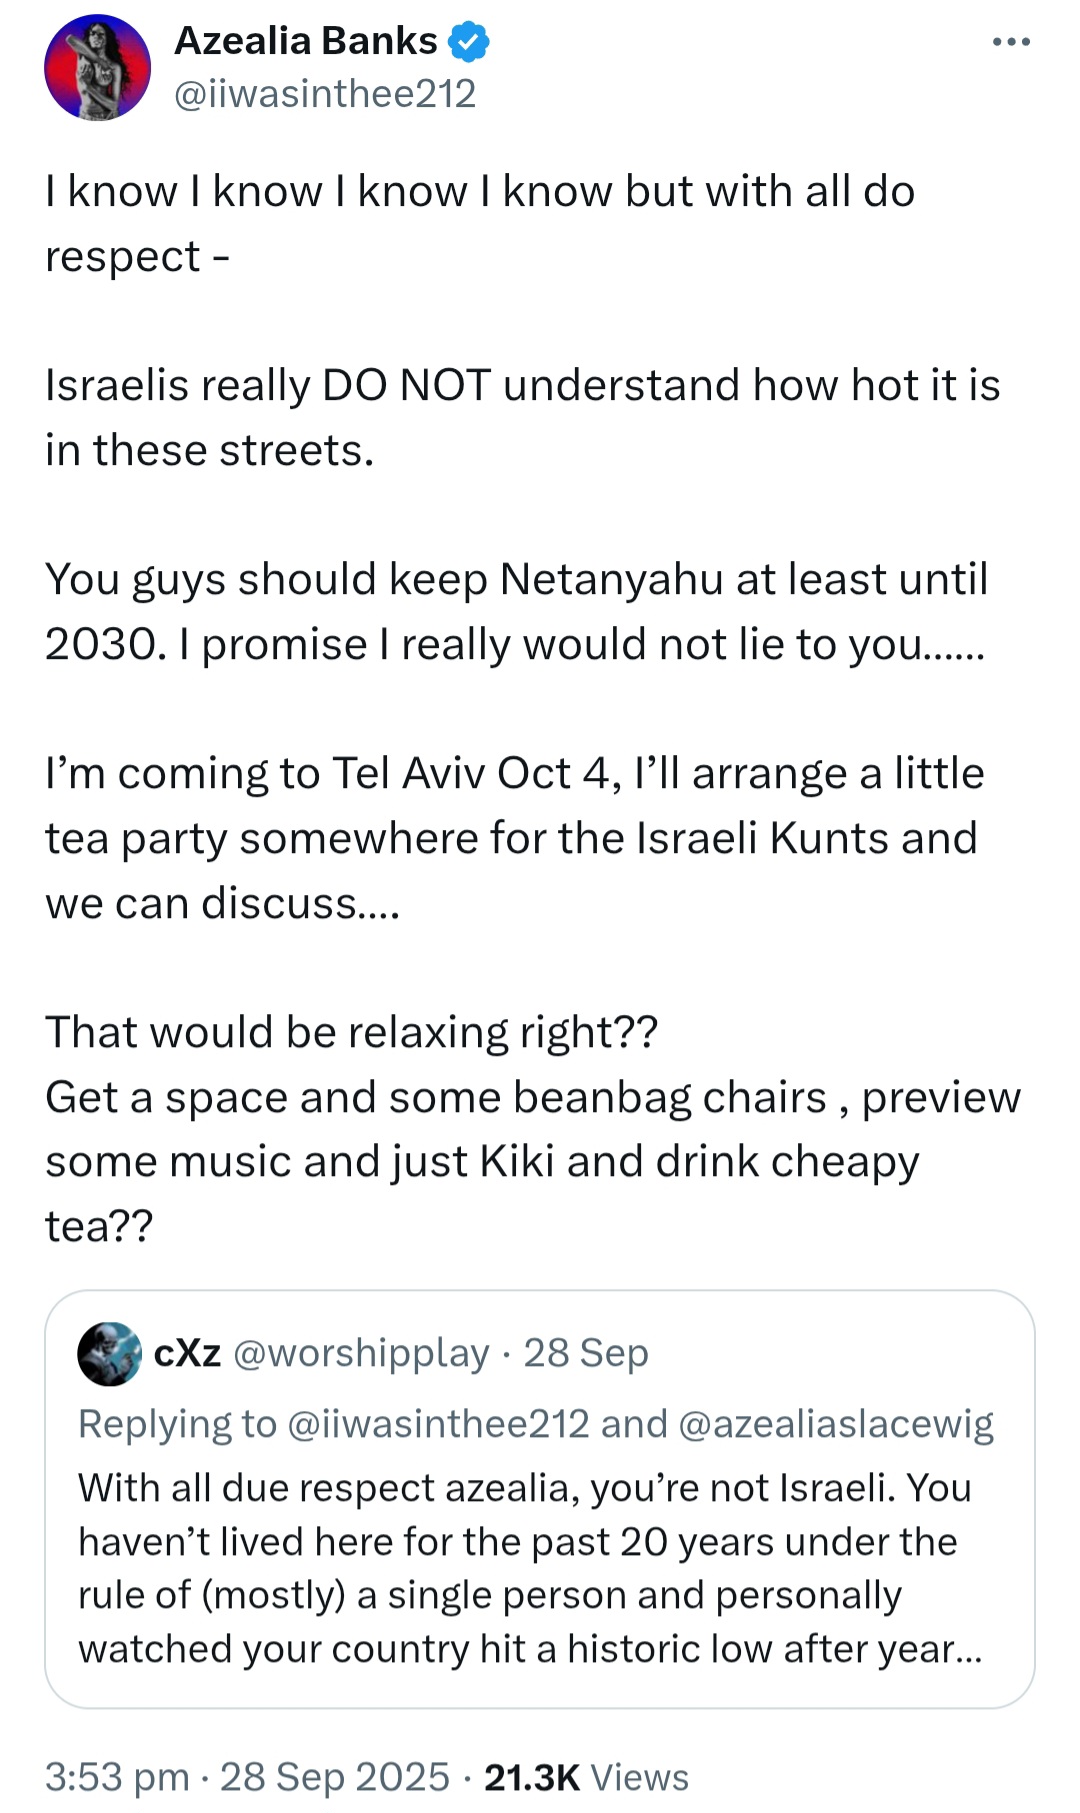Click cXz avatar in quoted tweet
This screenshot has height=1813, width=1080.
coord(110,1353)
